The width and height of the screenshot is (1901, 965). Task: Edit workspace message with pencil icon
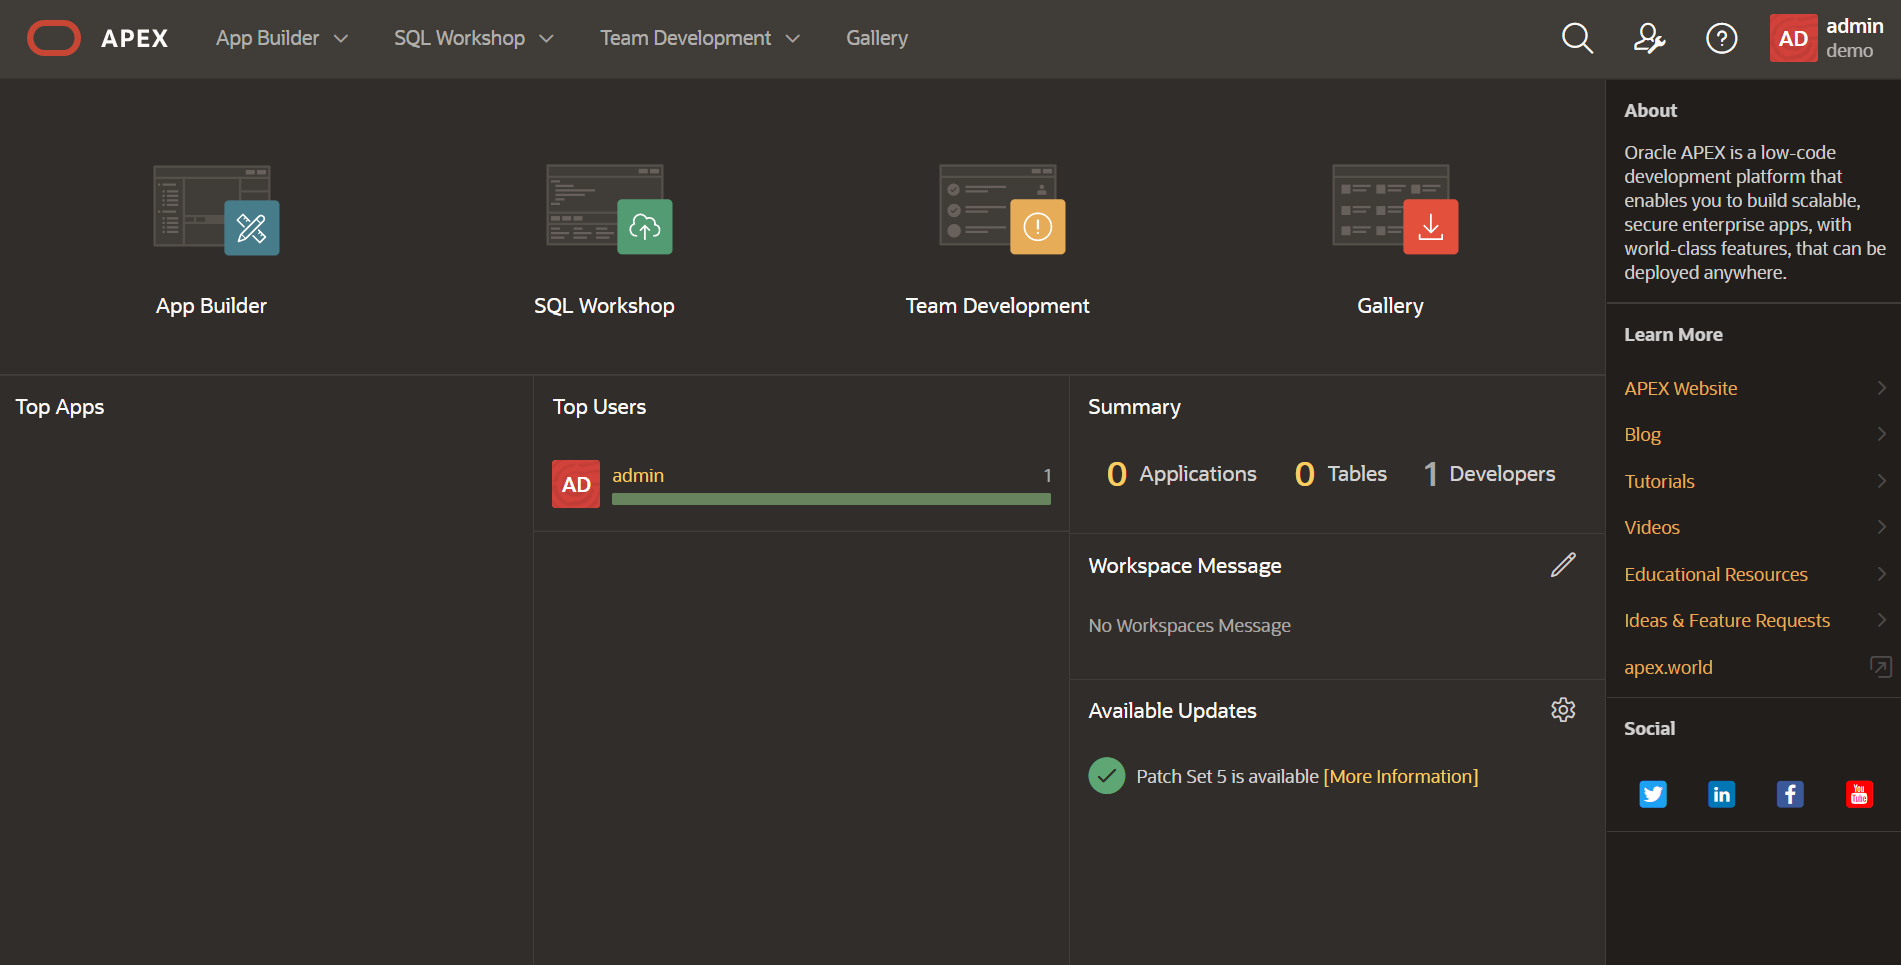point(1563,565)
